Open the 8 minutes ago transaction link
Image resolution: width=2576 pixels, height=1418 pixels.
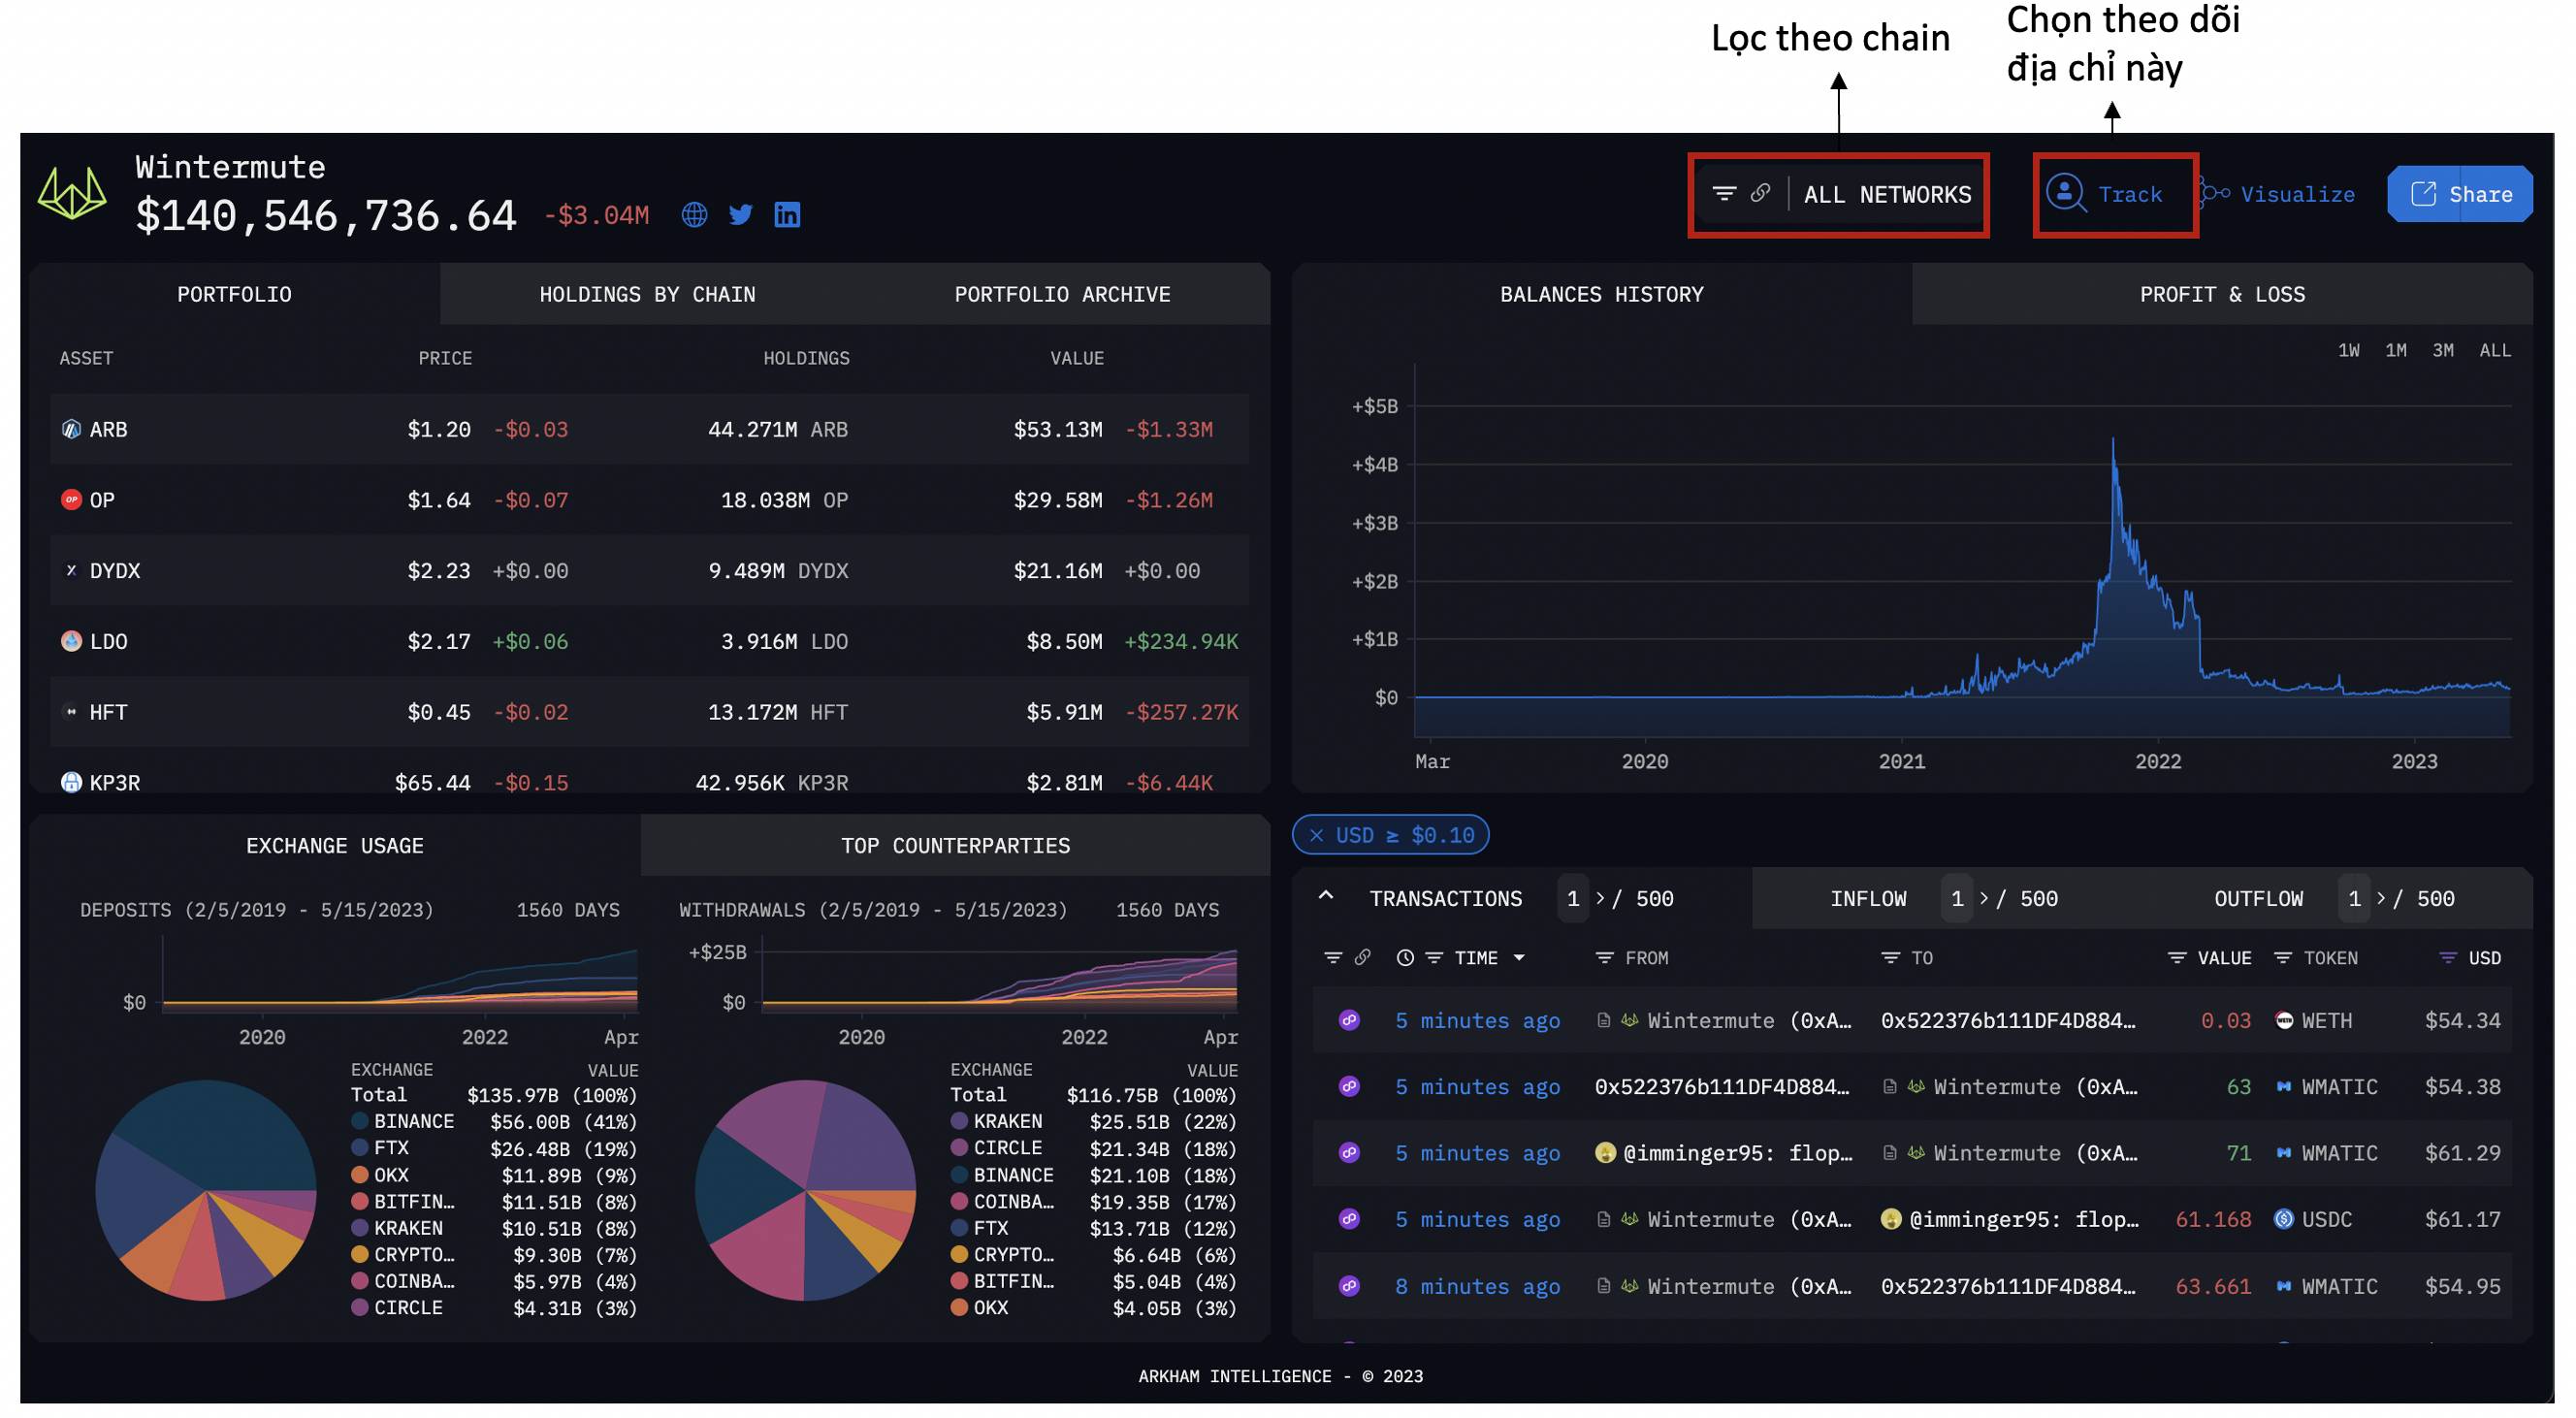1477,1287
